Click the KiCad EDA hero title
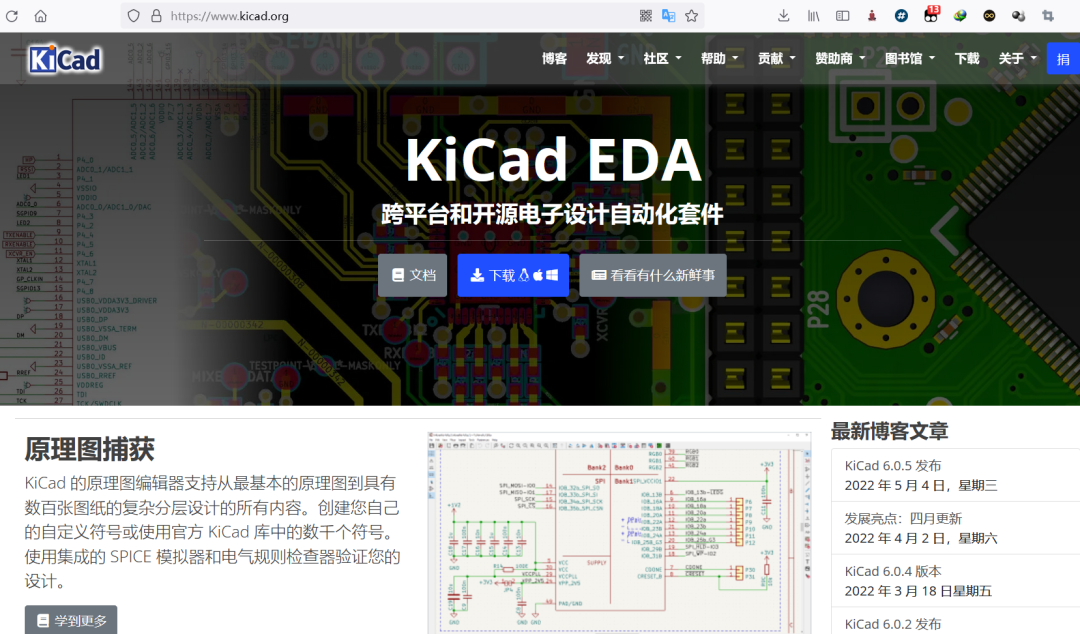 coord(553,160)
